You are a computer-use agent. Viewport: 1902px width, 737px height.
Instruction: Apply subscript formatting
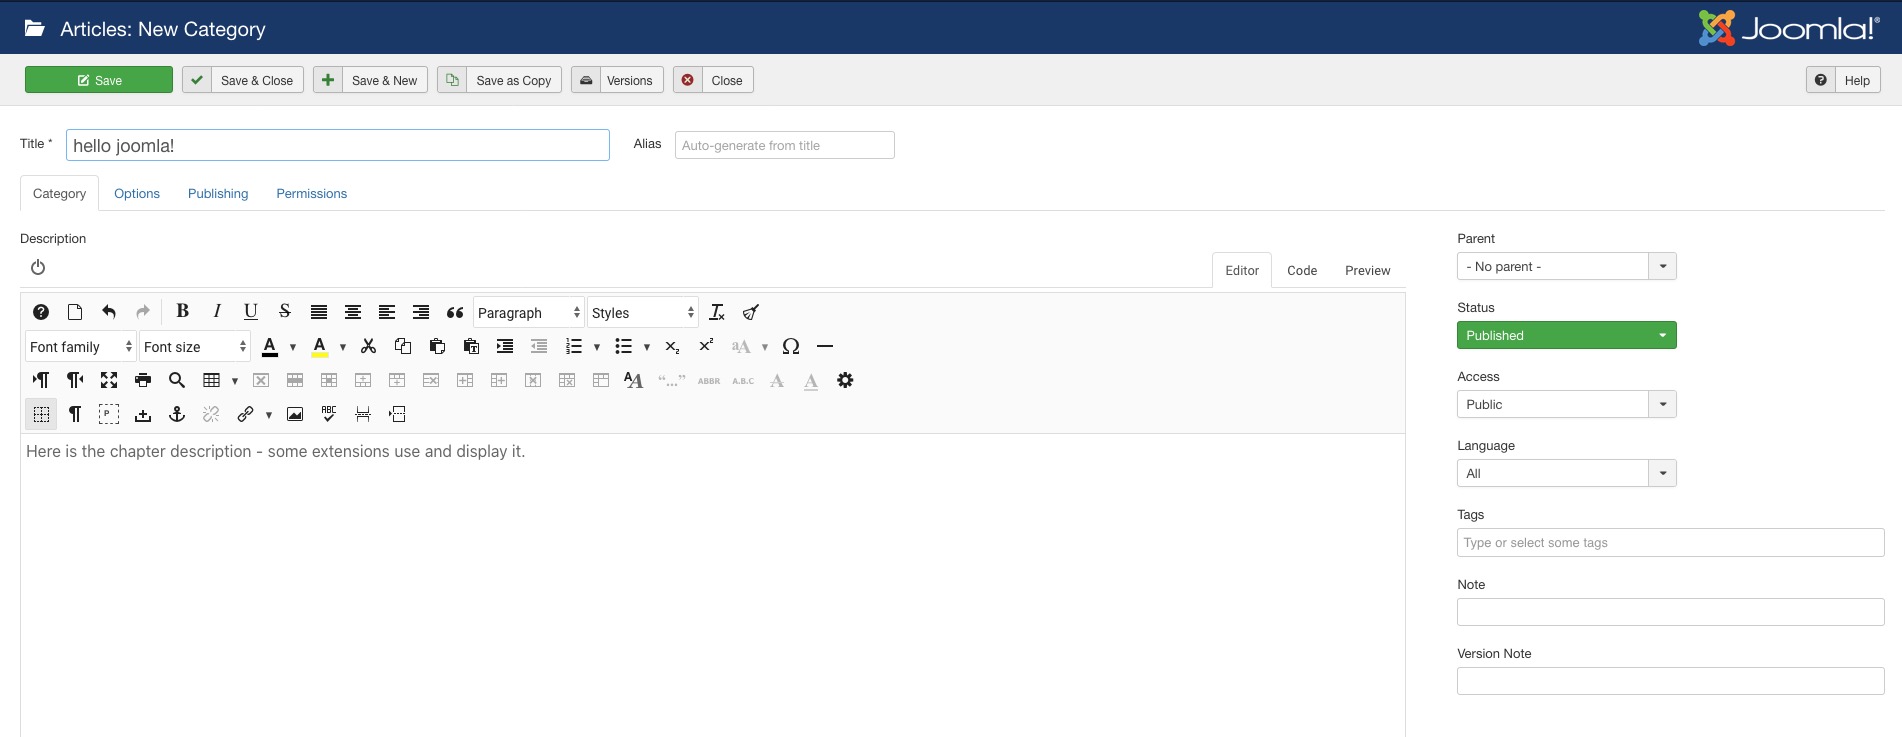coord(673,346)
